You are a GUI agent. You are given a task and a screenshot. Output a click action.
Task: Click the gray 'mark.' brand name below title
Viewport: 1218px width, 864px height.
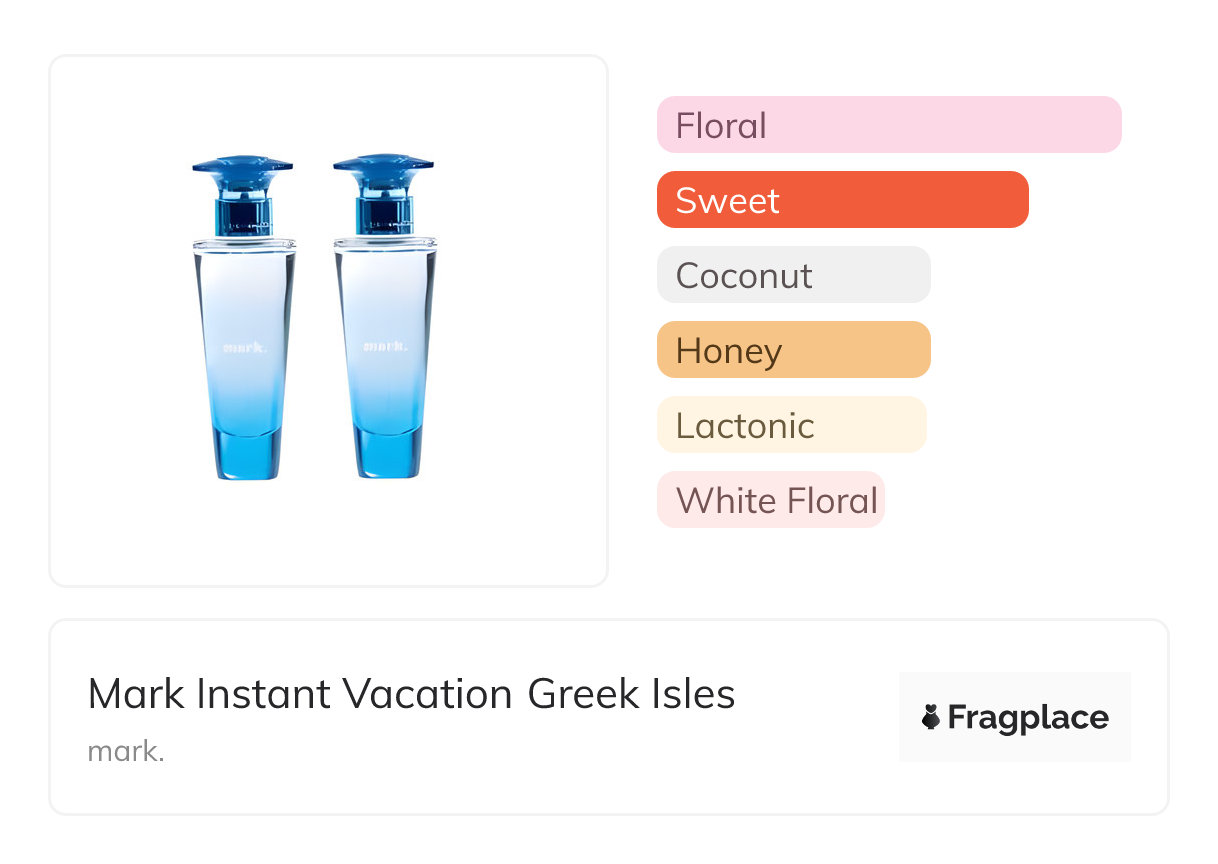point(126,751)
